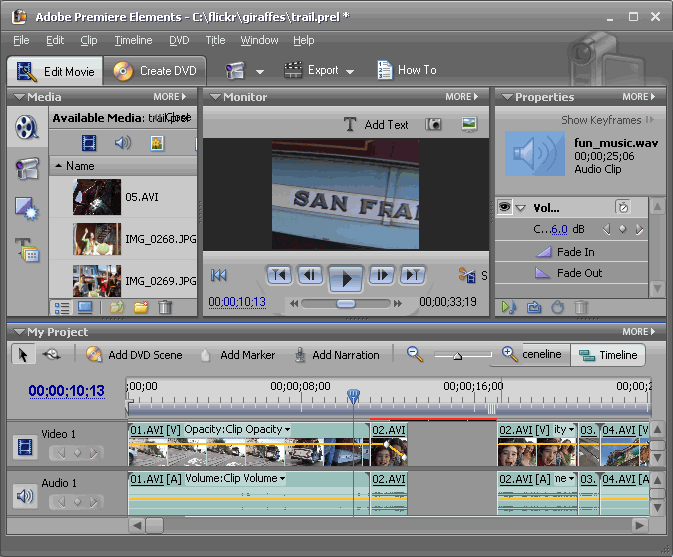Add a Volume keyframe diamond

(622, 230)
